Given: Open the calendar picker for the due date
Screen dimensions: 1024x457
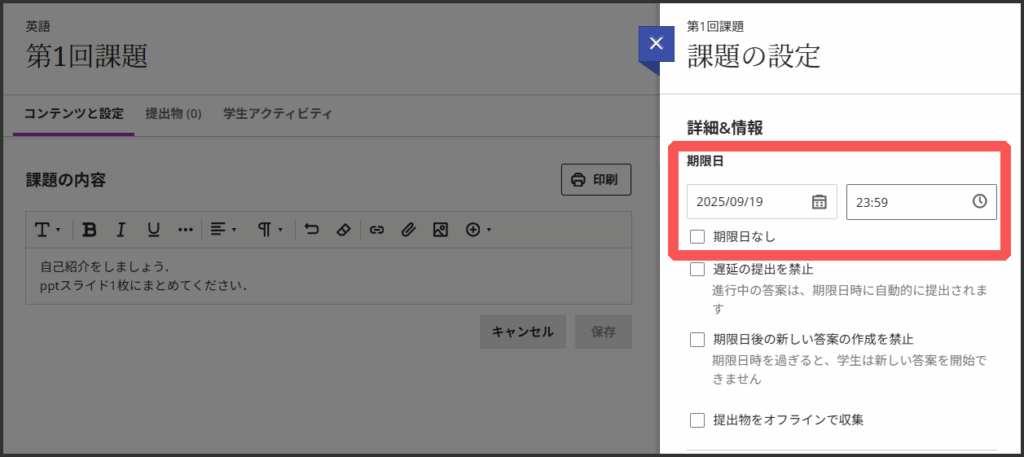Looking at the screenshot, I should [x=819, y=202].
